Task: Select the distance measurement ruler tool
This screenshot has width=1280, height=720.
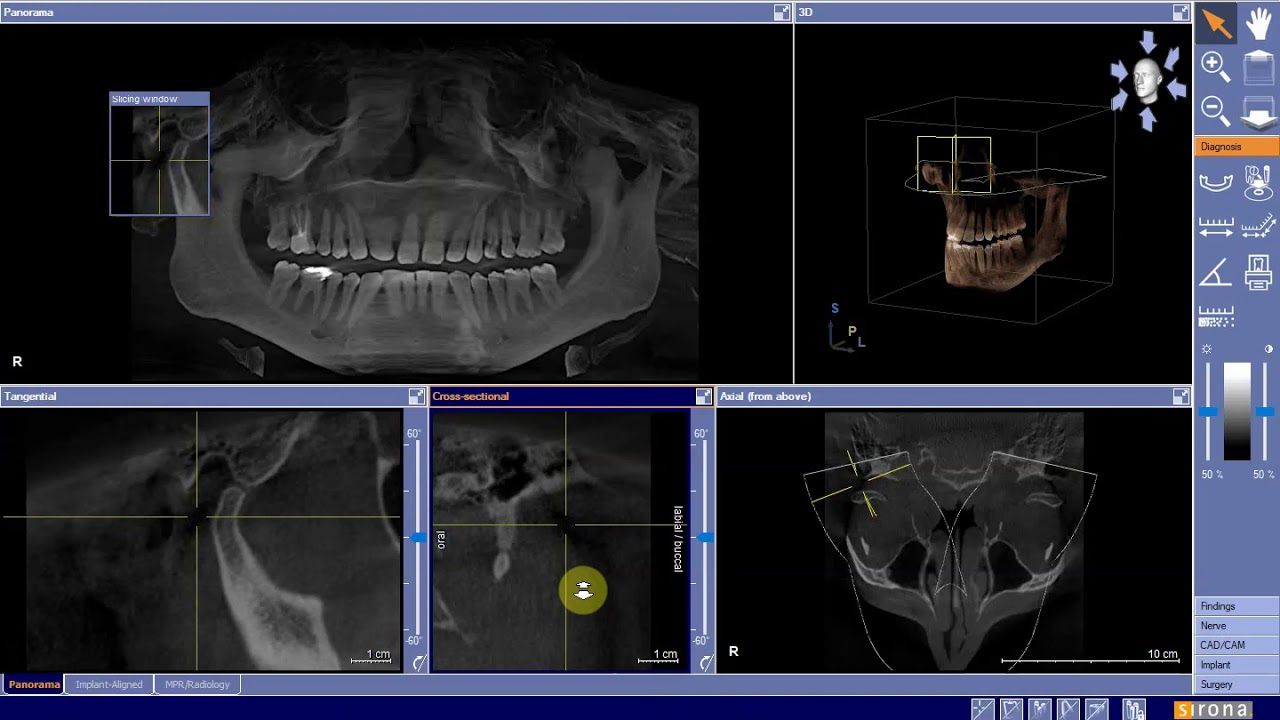Action: pyautogui.click(x=1216, y=227)
